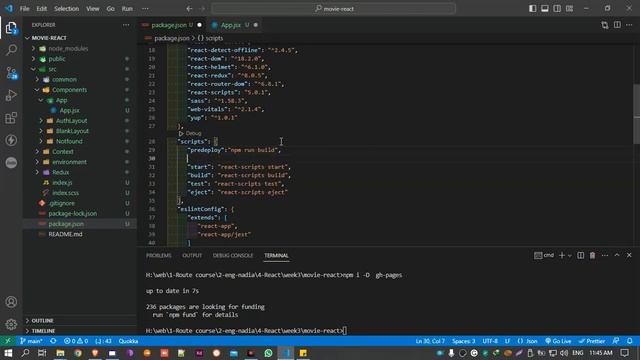Switch to the DEBUG CONSOLE tab

click(233, 255)
